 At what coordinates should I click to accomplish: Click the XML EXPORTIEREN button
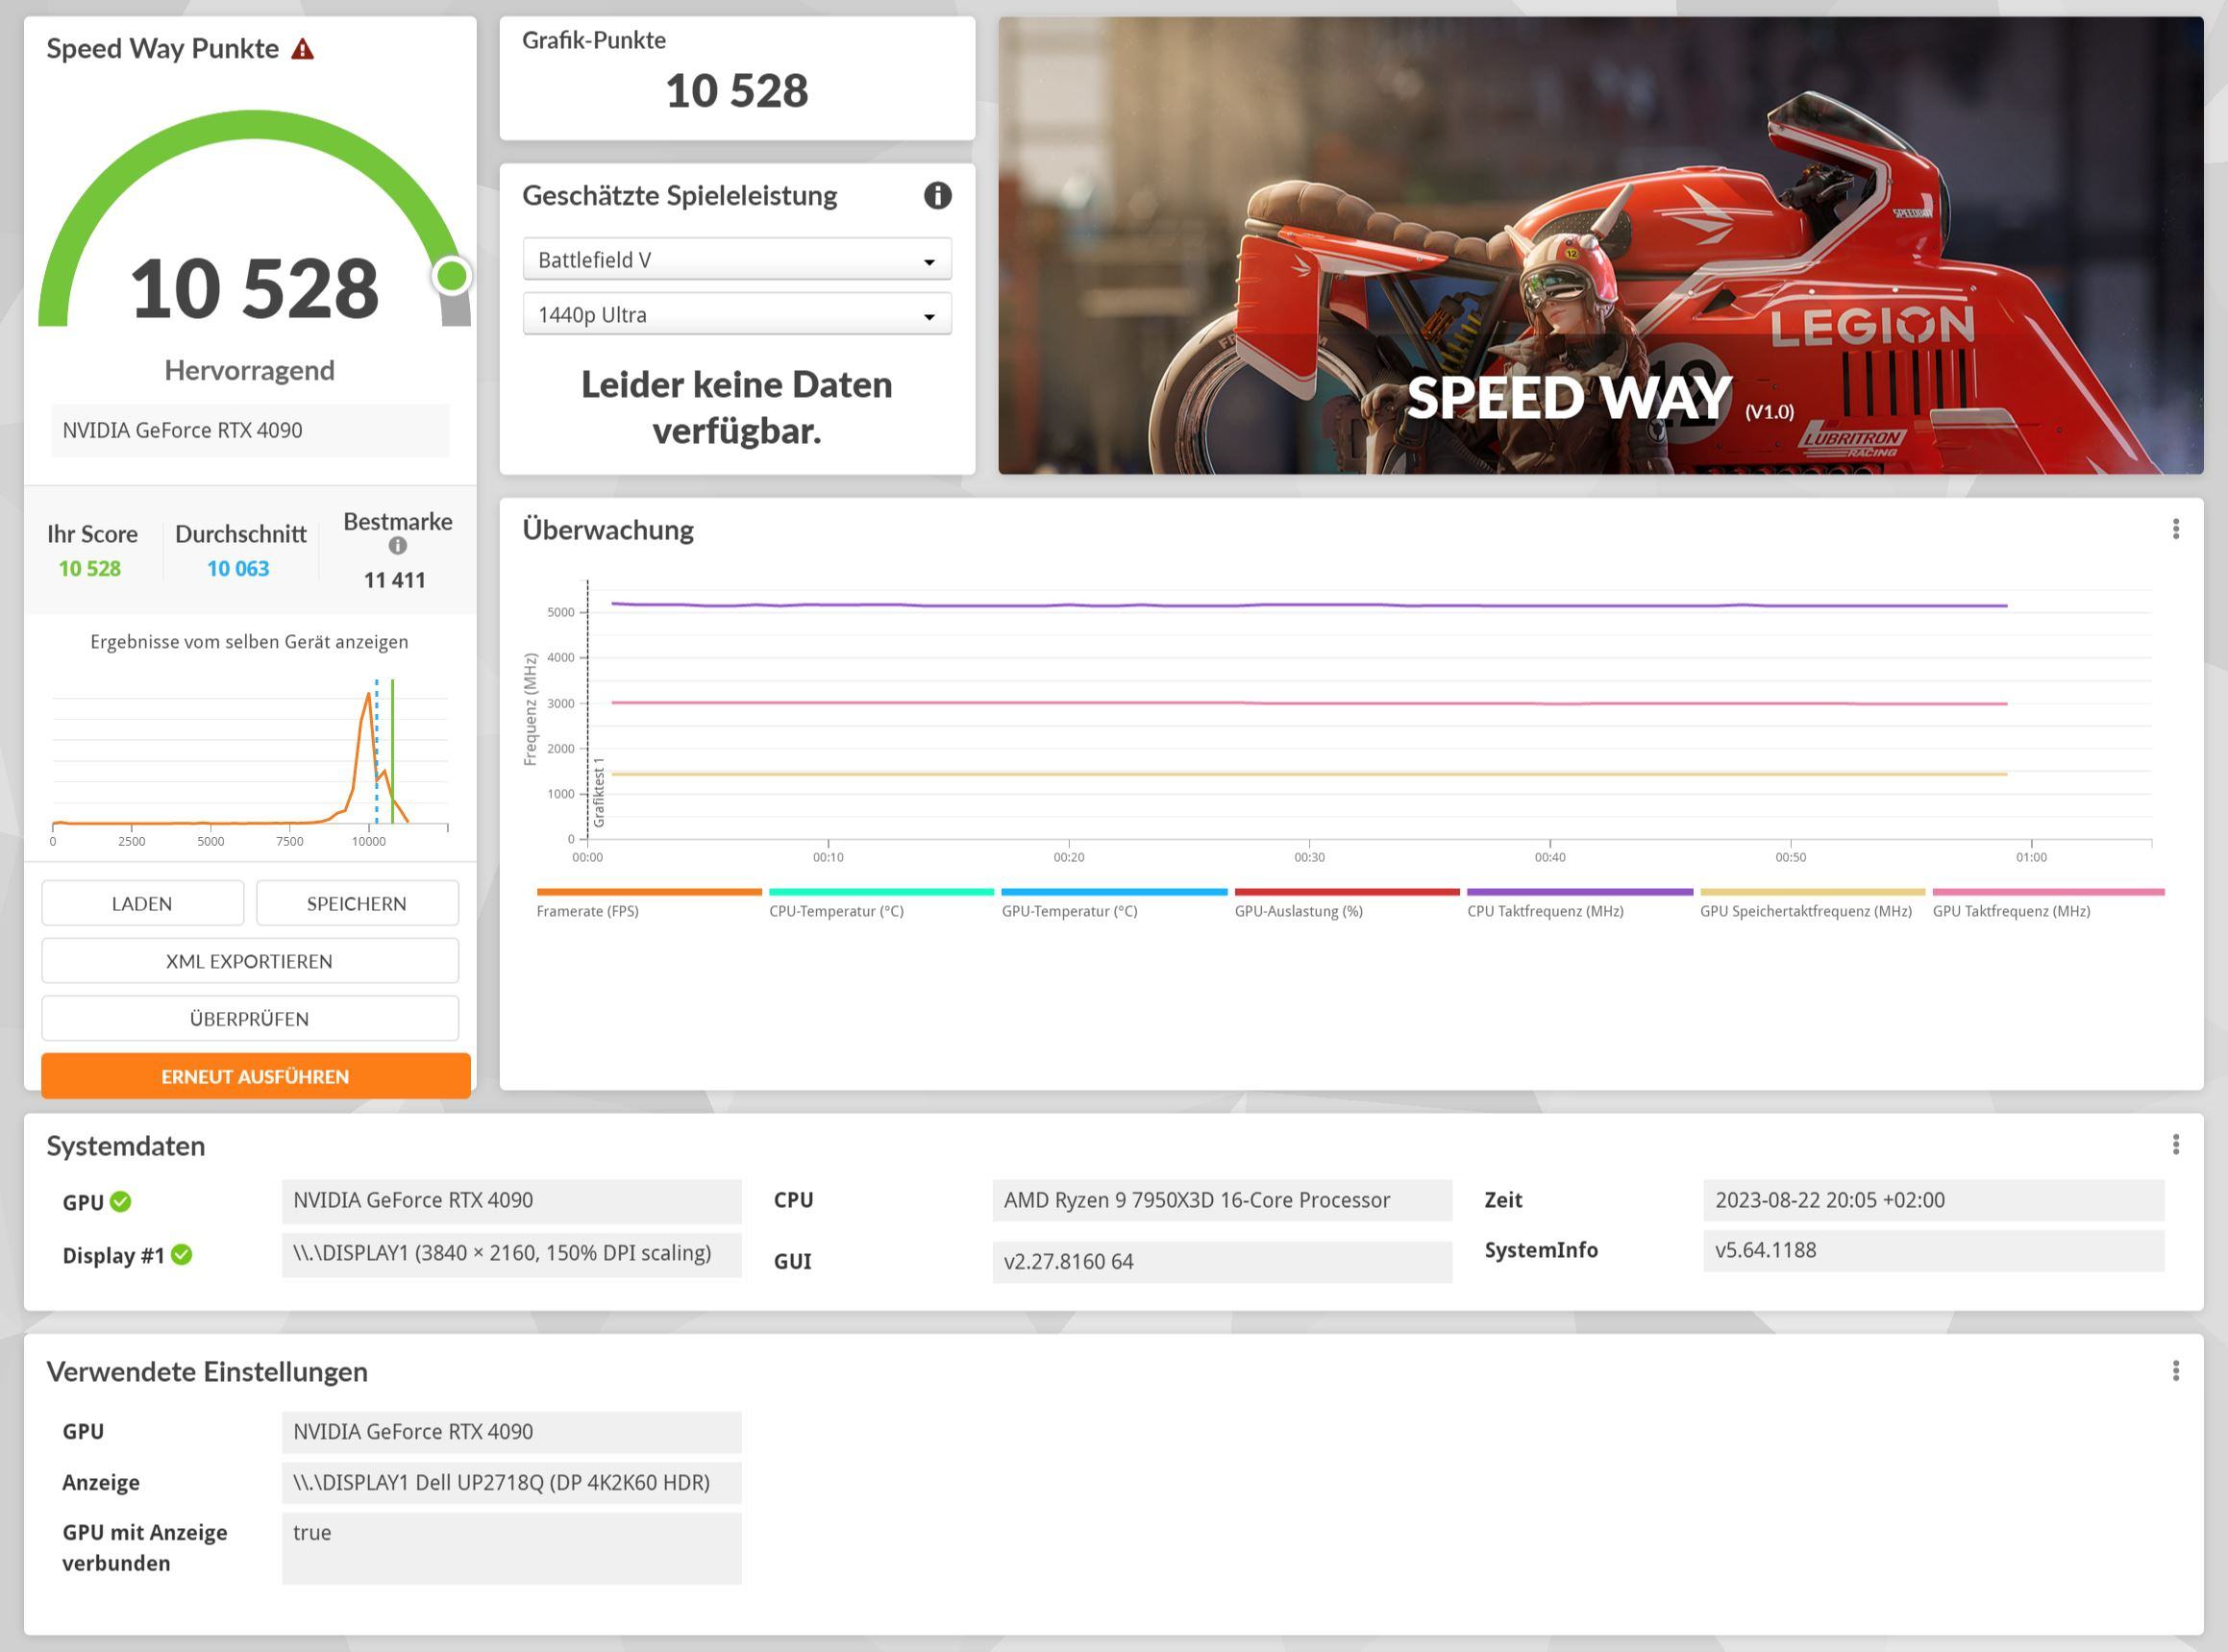tap(250, 961)
